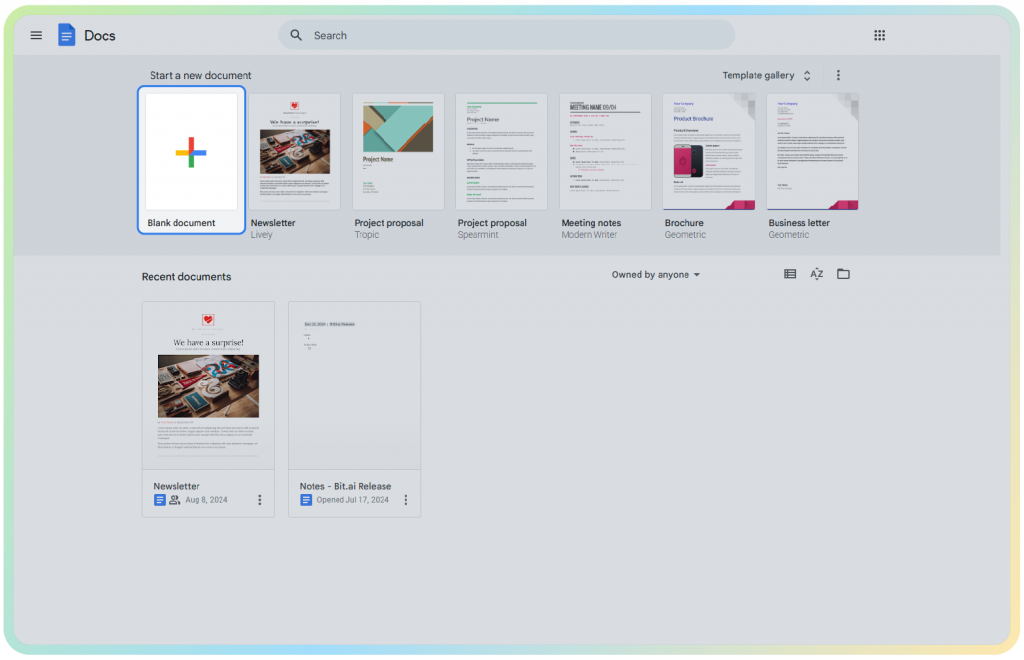Click the shared people icon on Newsletter
The image size is (1024, 660).
(x=174, y=500)
